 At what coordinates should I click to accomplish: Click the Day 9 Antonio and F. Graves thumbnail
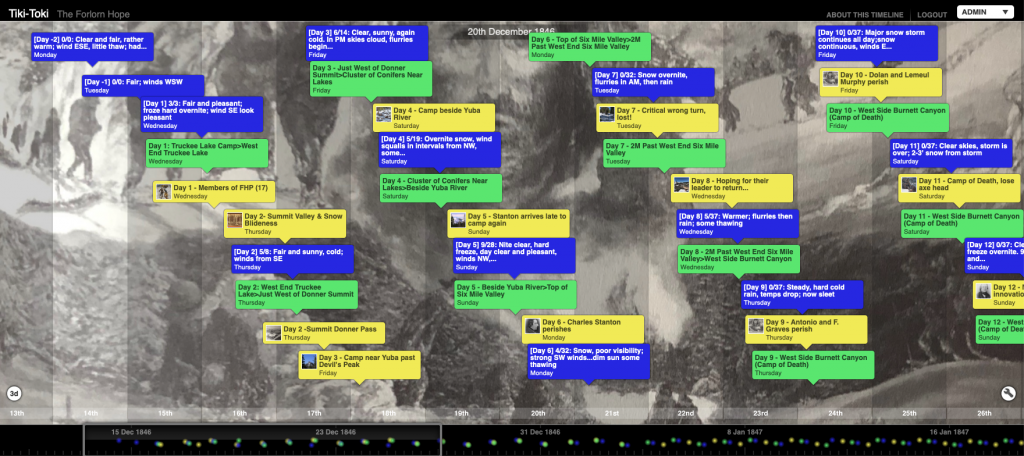(x=756, y=326)
